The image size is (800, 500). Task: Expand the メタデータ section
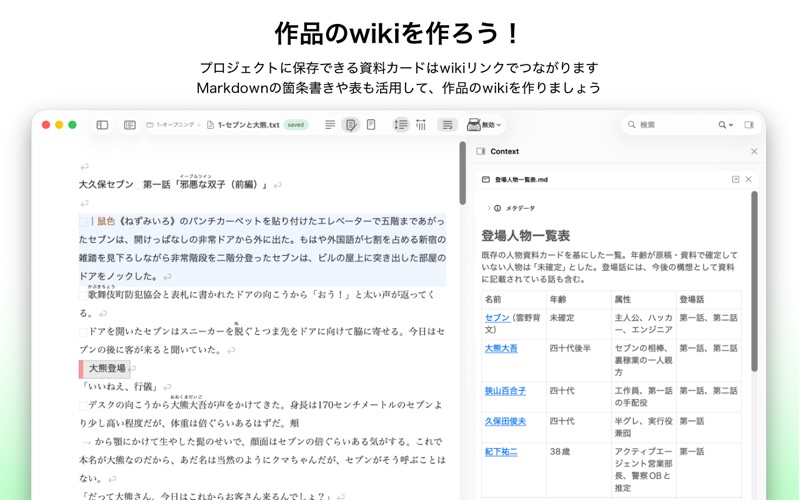pyautogui.click(x=489, y=208)
